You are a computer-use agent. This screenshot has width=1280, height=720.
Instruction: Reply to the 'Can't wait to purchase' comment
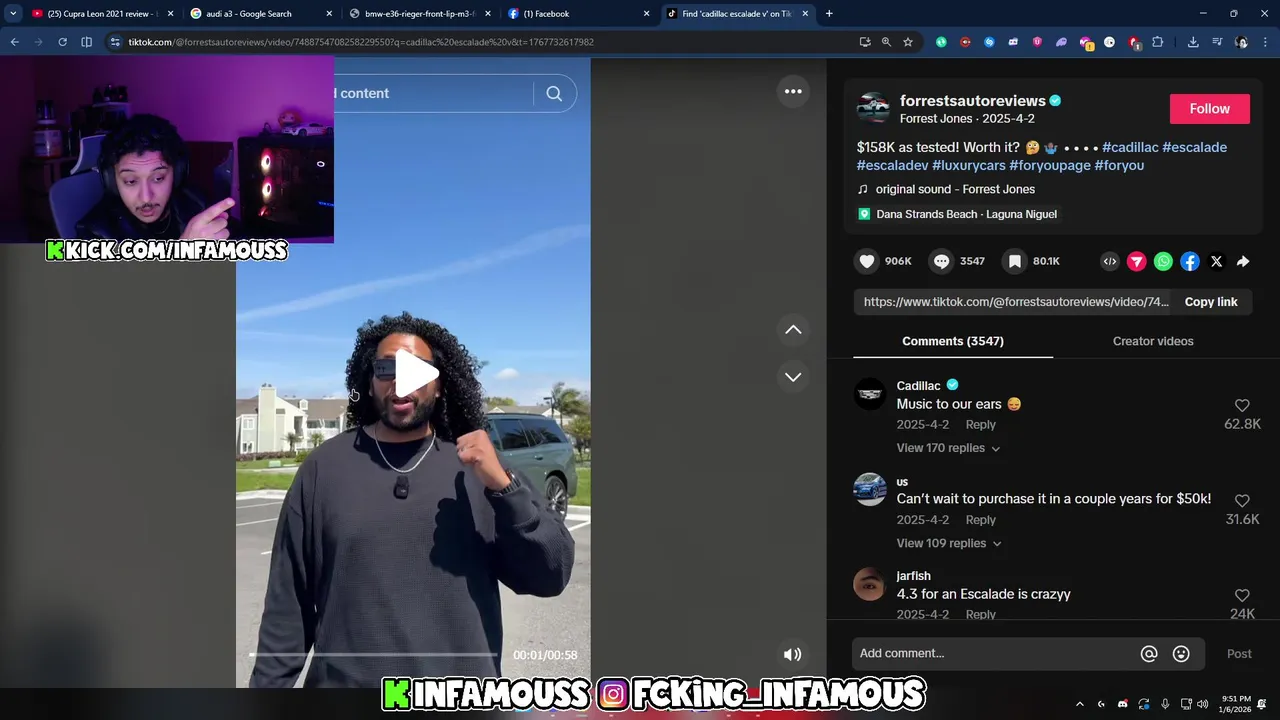[980, 520]
